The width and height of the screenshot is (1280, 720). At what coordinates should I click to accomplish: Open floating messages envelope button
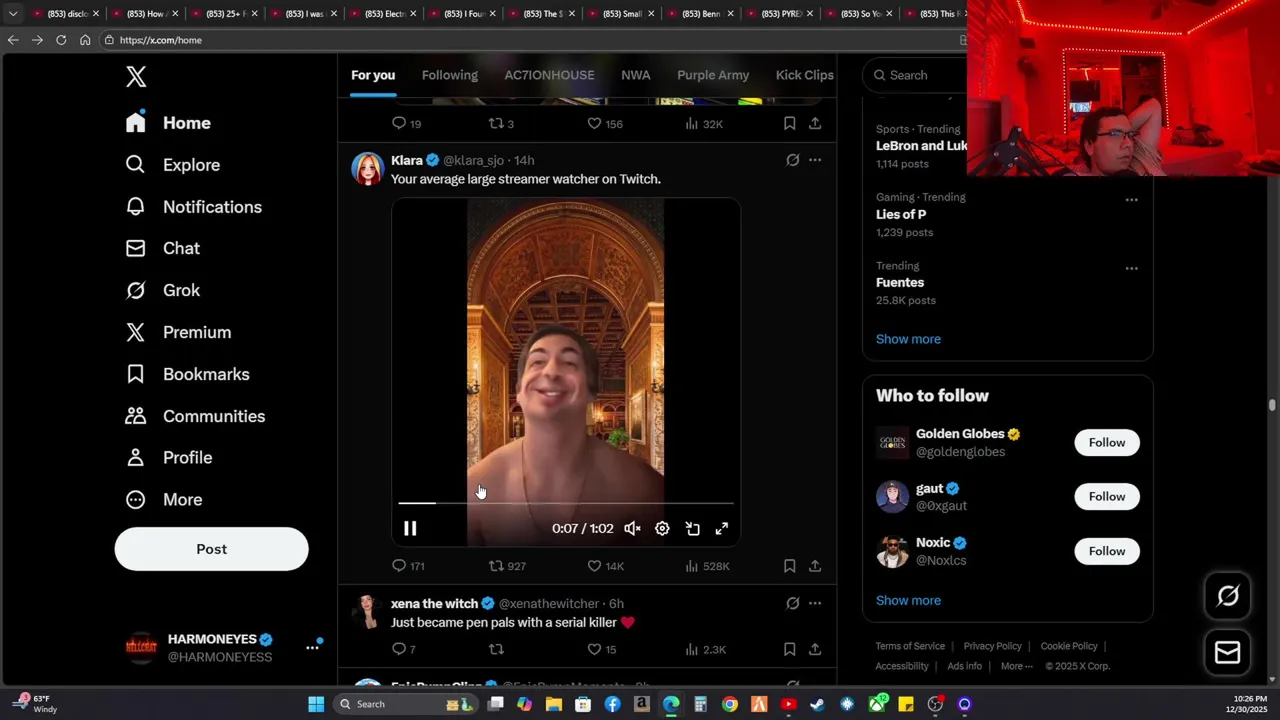point(1228,652)
